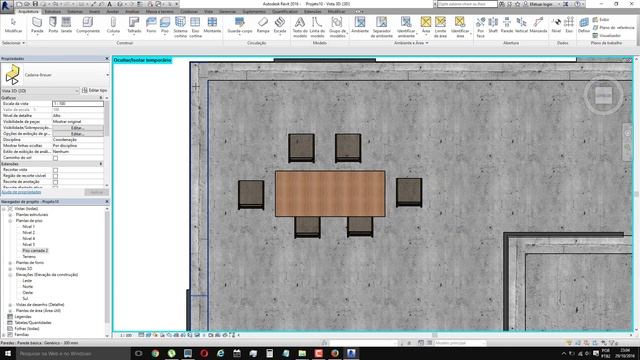Click the Eixo cortina tool
This screenshot has height=360, width=640.
196,27
